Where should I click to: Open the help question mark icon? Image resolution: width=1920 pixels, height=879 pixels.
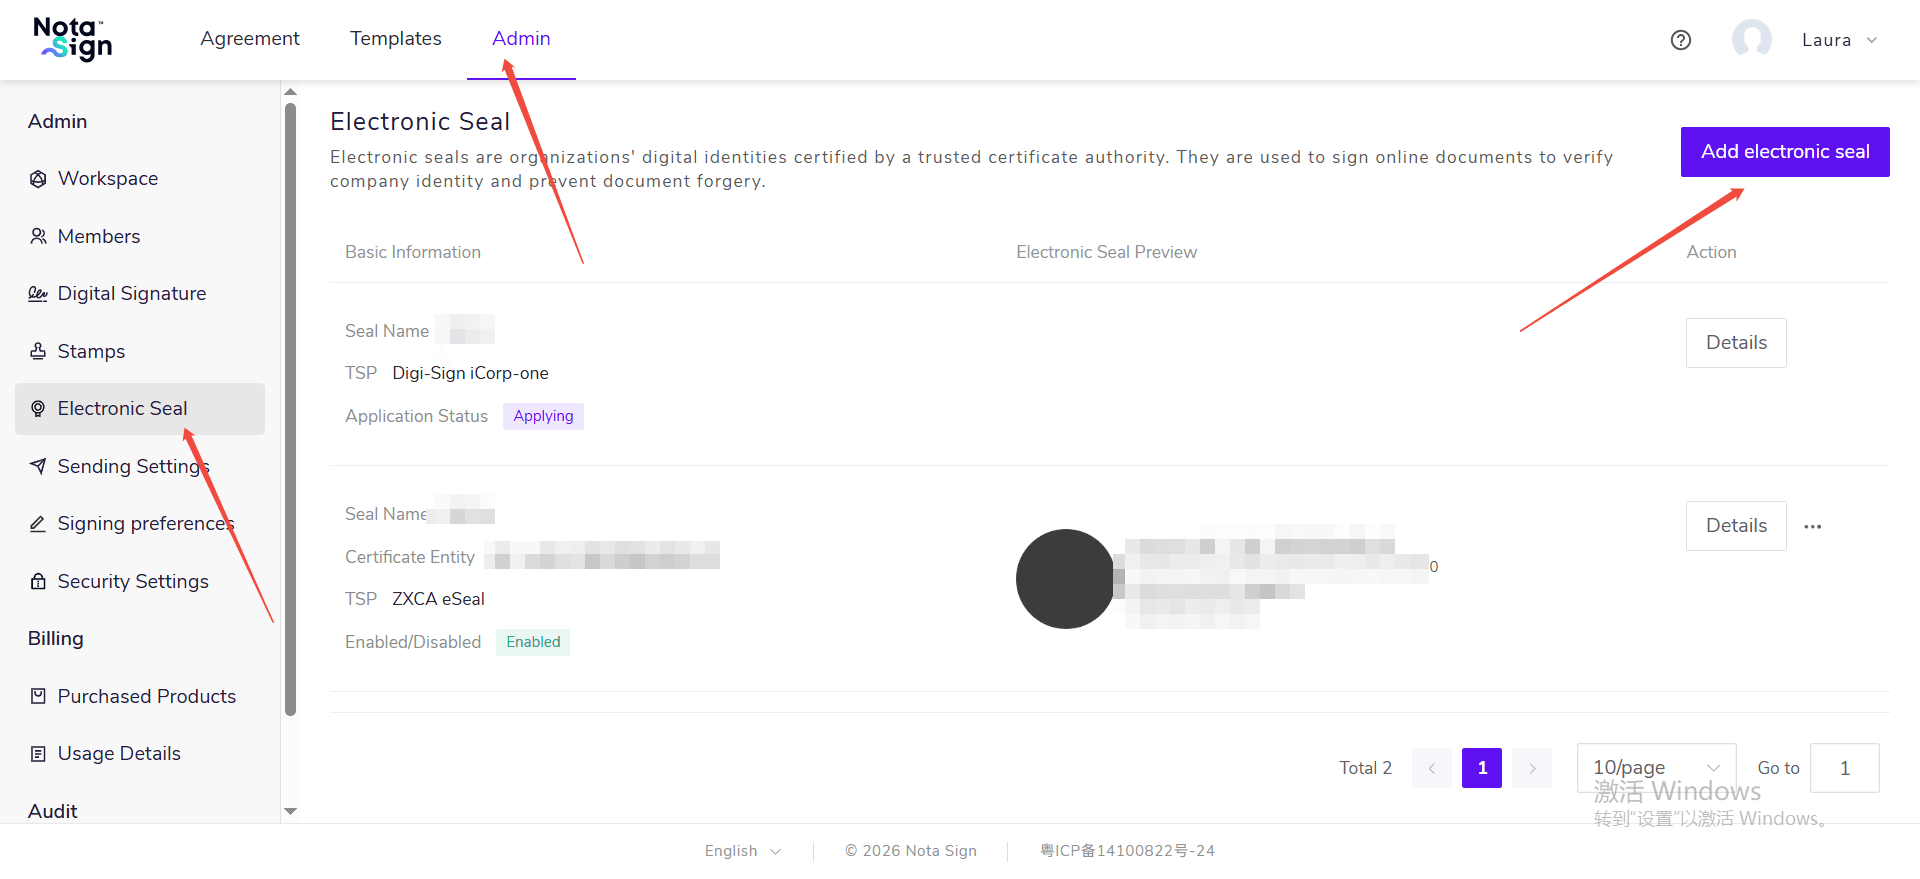point(1681,40)
